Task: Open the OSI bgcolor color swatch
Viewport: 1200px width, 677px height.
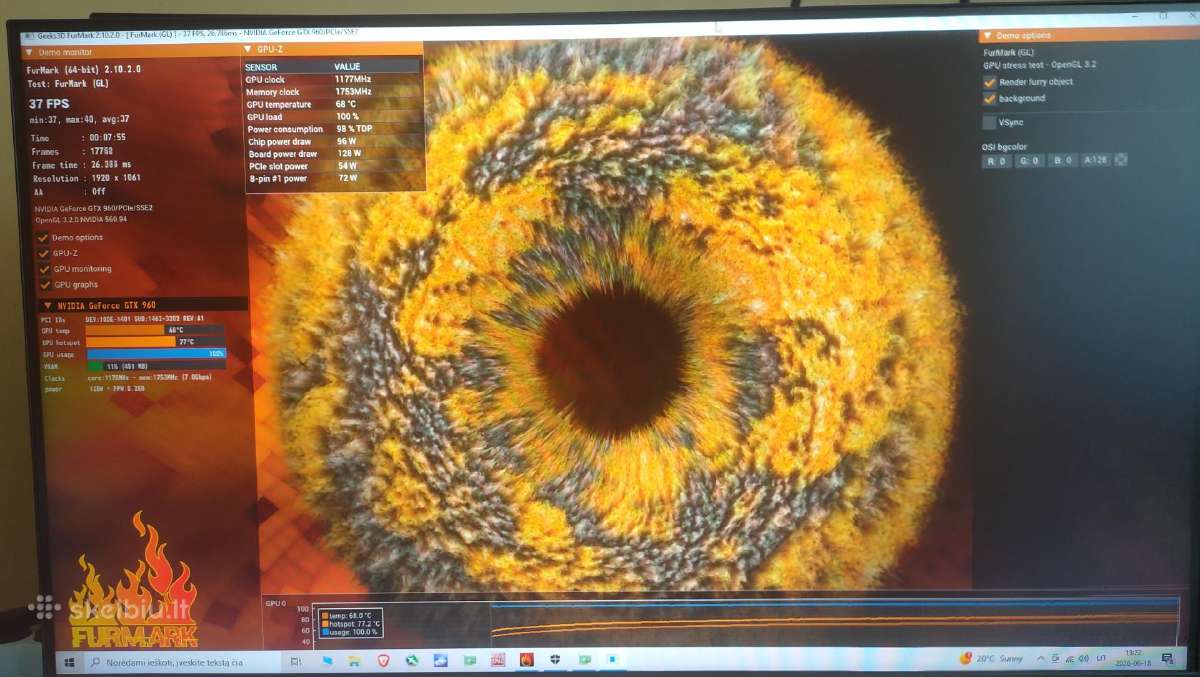Action: pos(1121,160)
